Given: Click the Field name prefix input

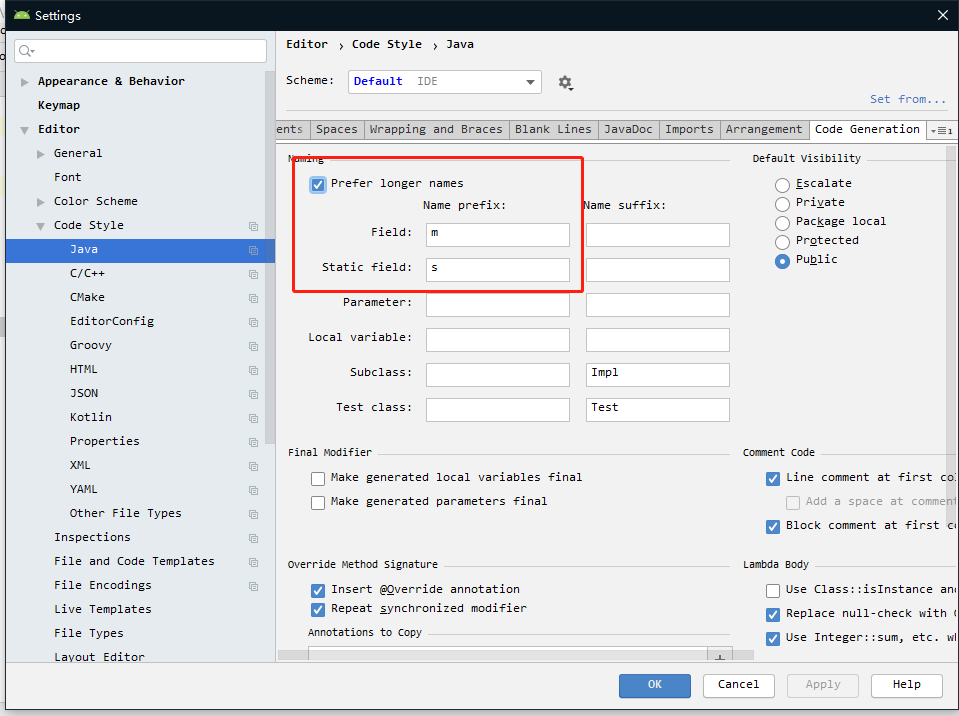Looking at the screenshot, I should click(497, 235).
